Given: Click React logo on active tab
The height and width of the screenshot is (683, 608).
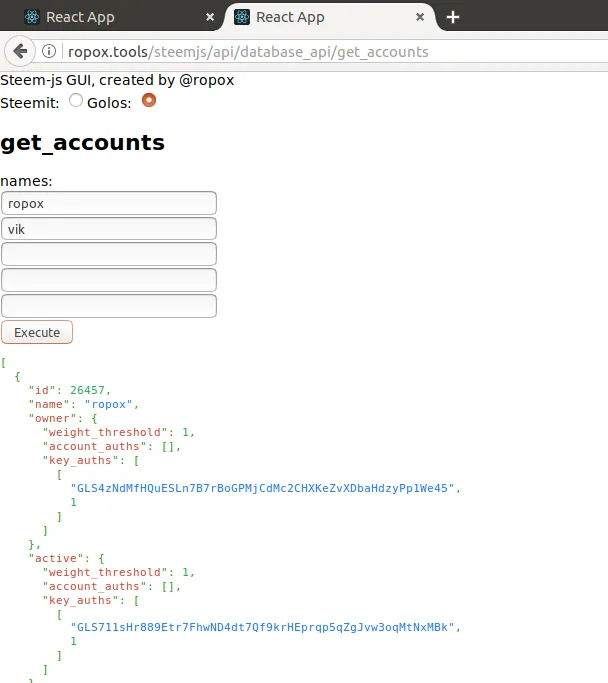Looking at the screenshot, I should point(242,17).
